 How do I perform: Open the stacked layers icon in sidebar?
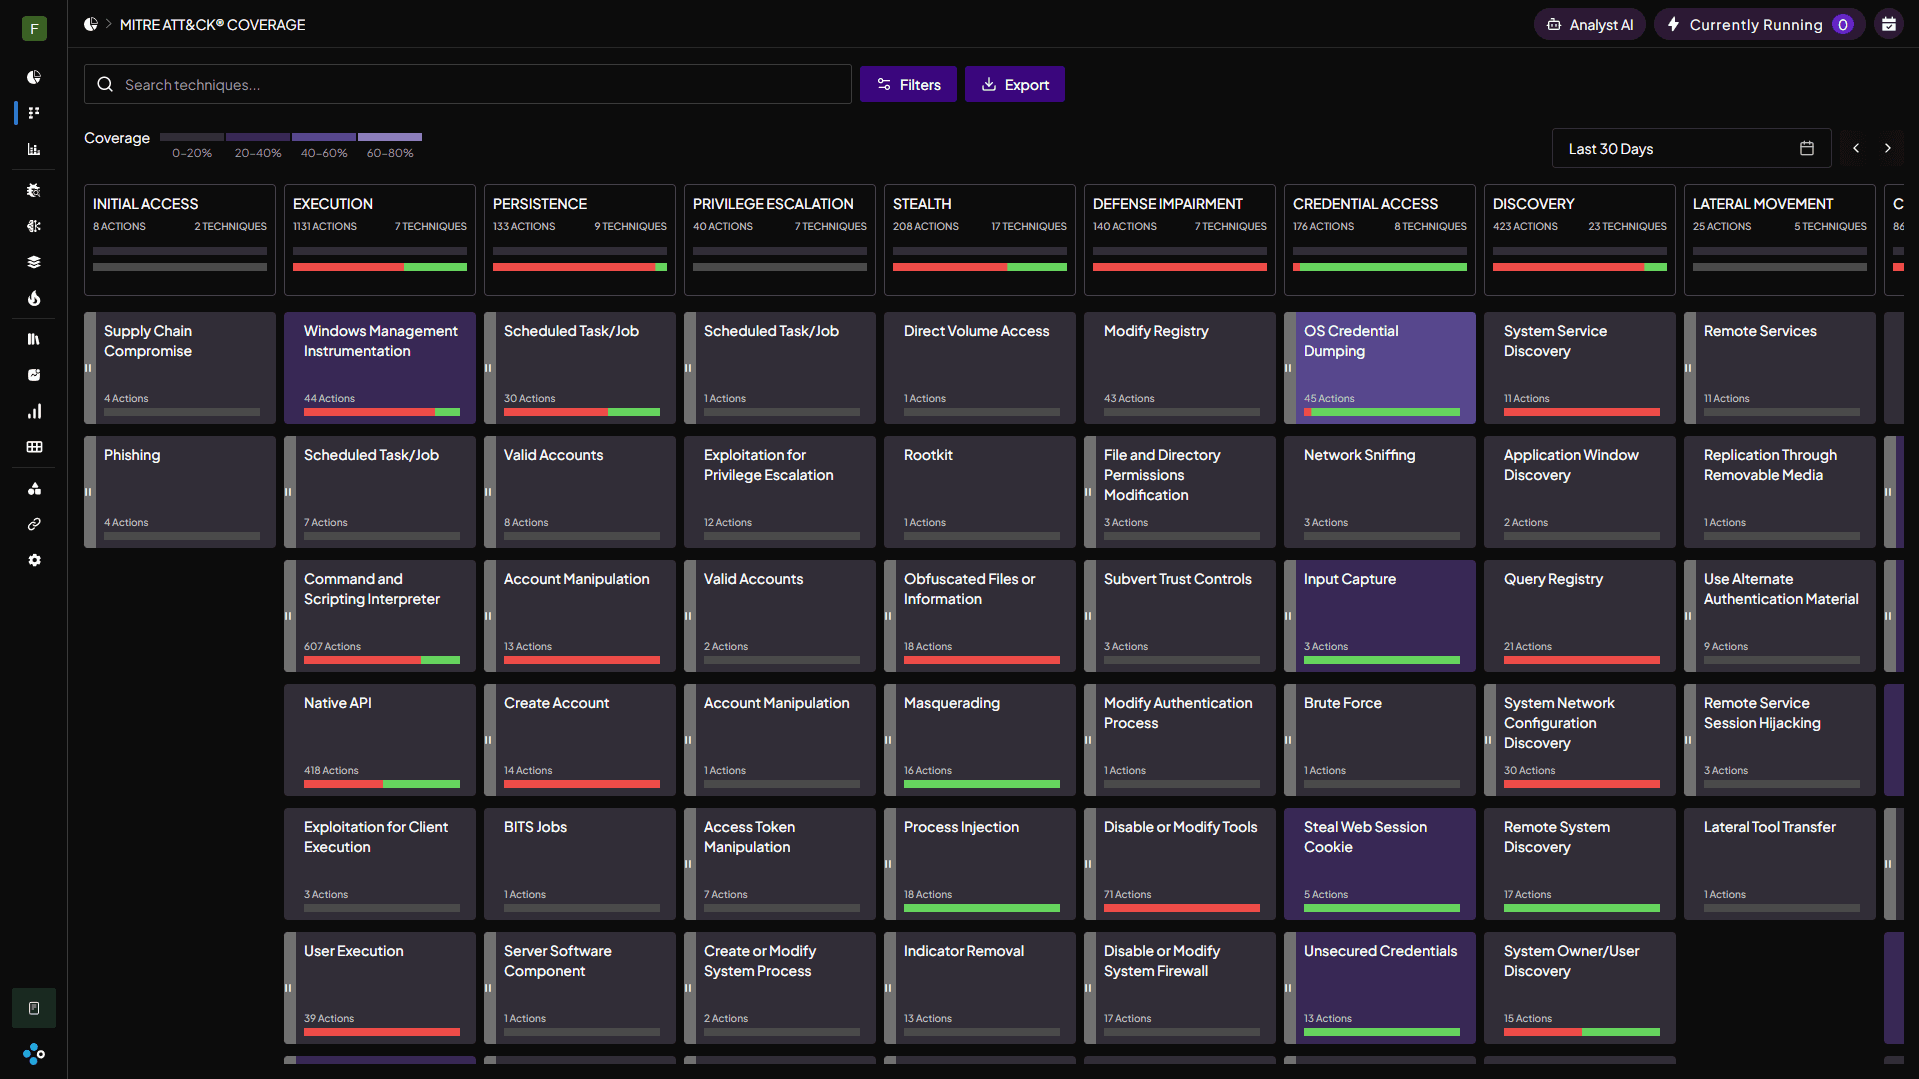(34, 262)
